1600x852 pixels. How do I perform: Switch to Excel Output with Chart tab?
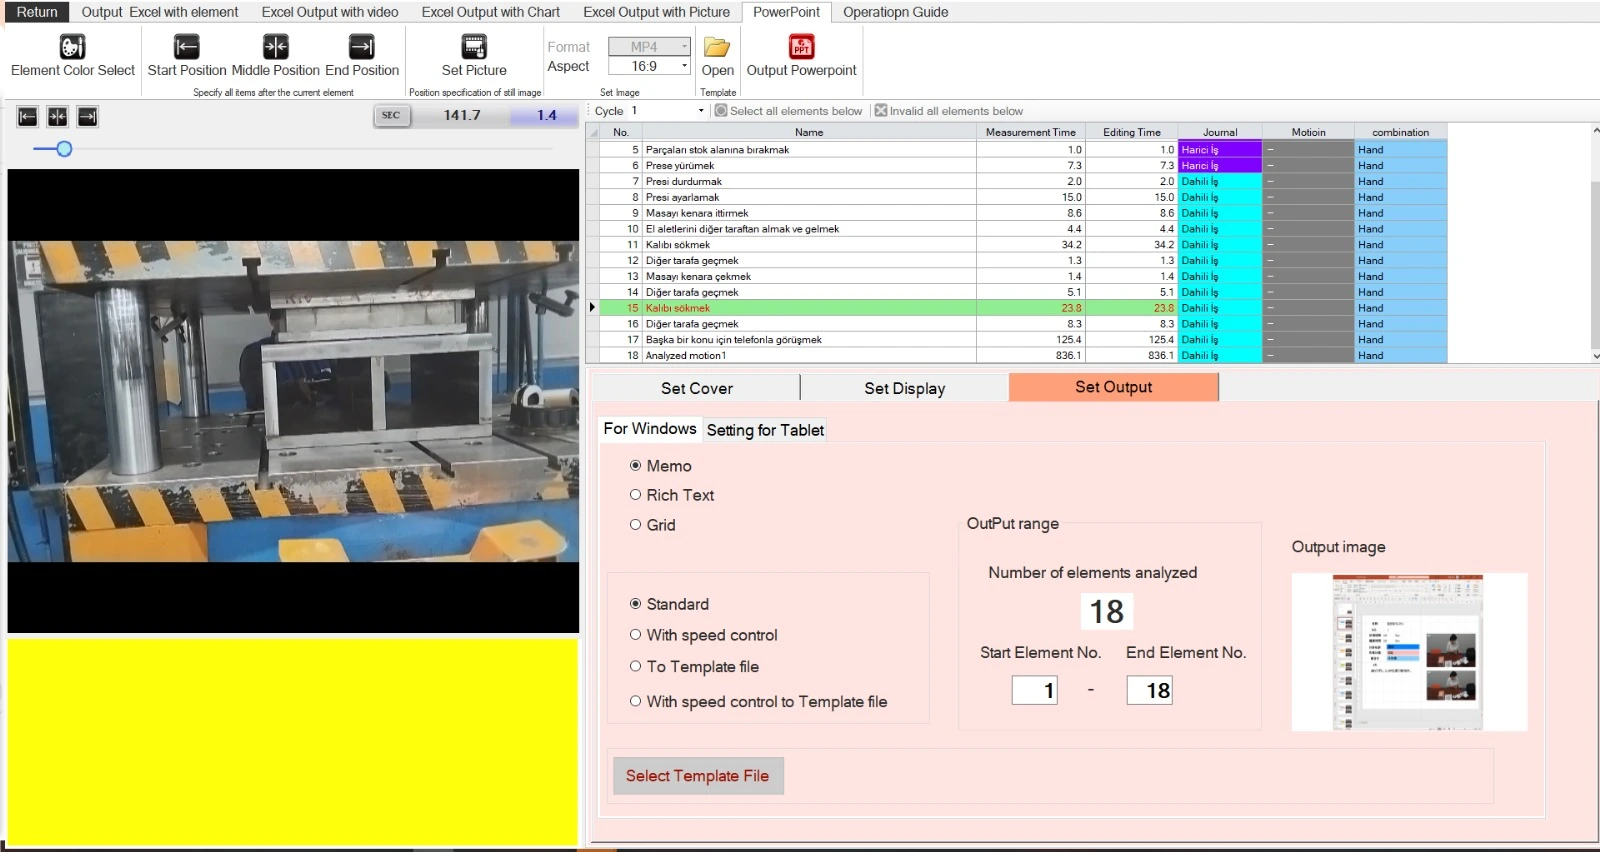click(490, 12)
